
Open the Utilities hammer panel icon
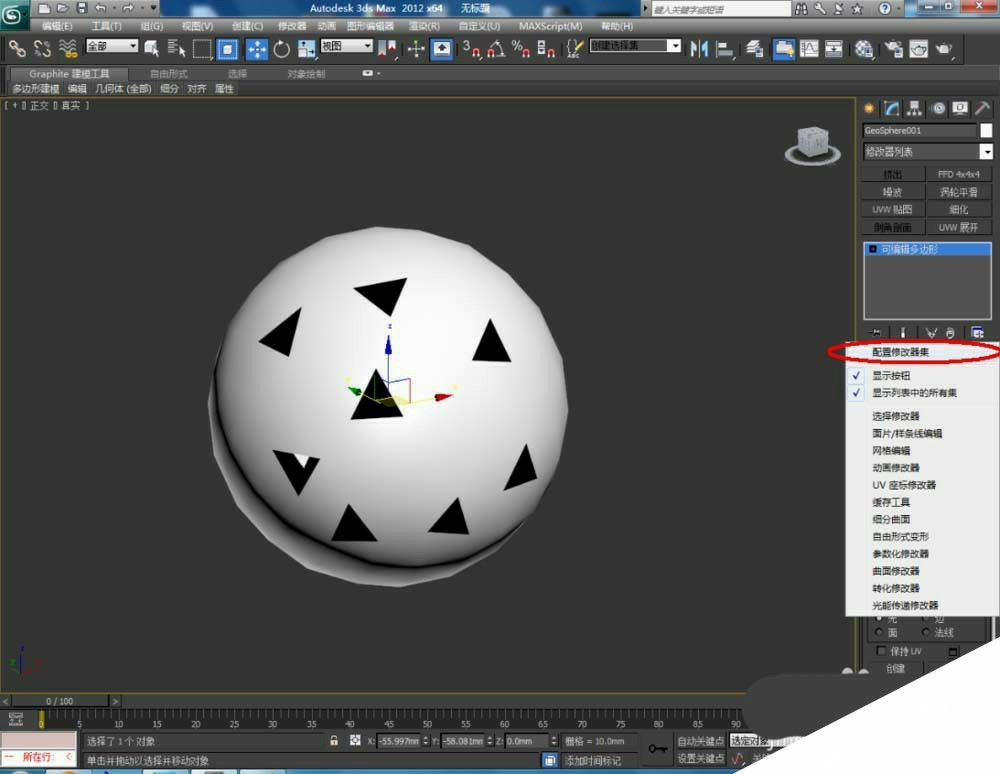tap(983, 109)
